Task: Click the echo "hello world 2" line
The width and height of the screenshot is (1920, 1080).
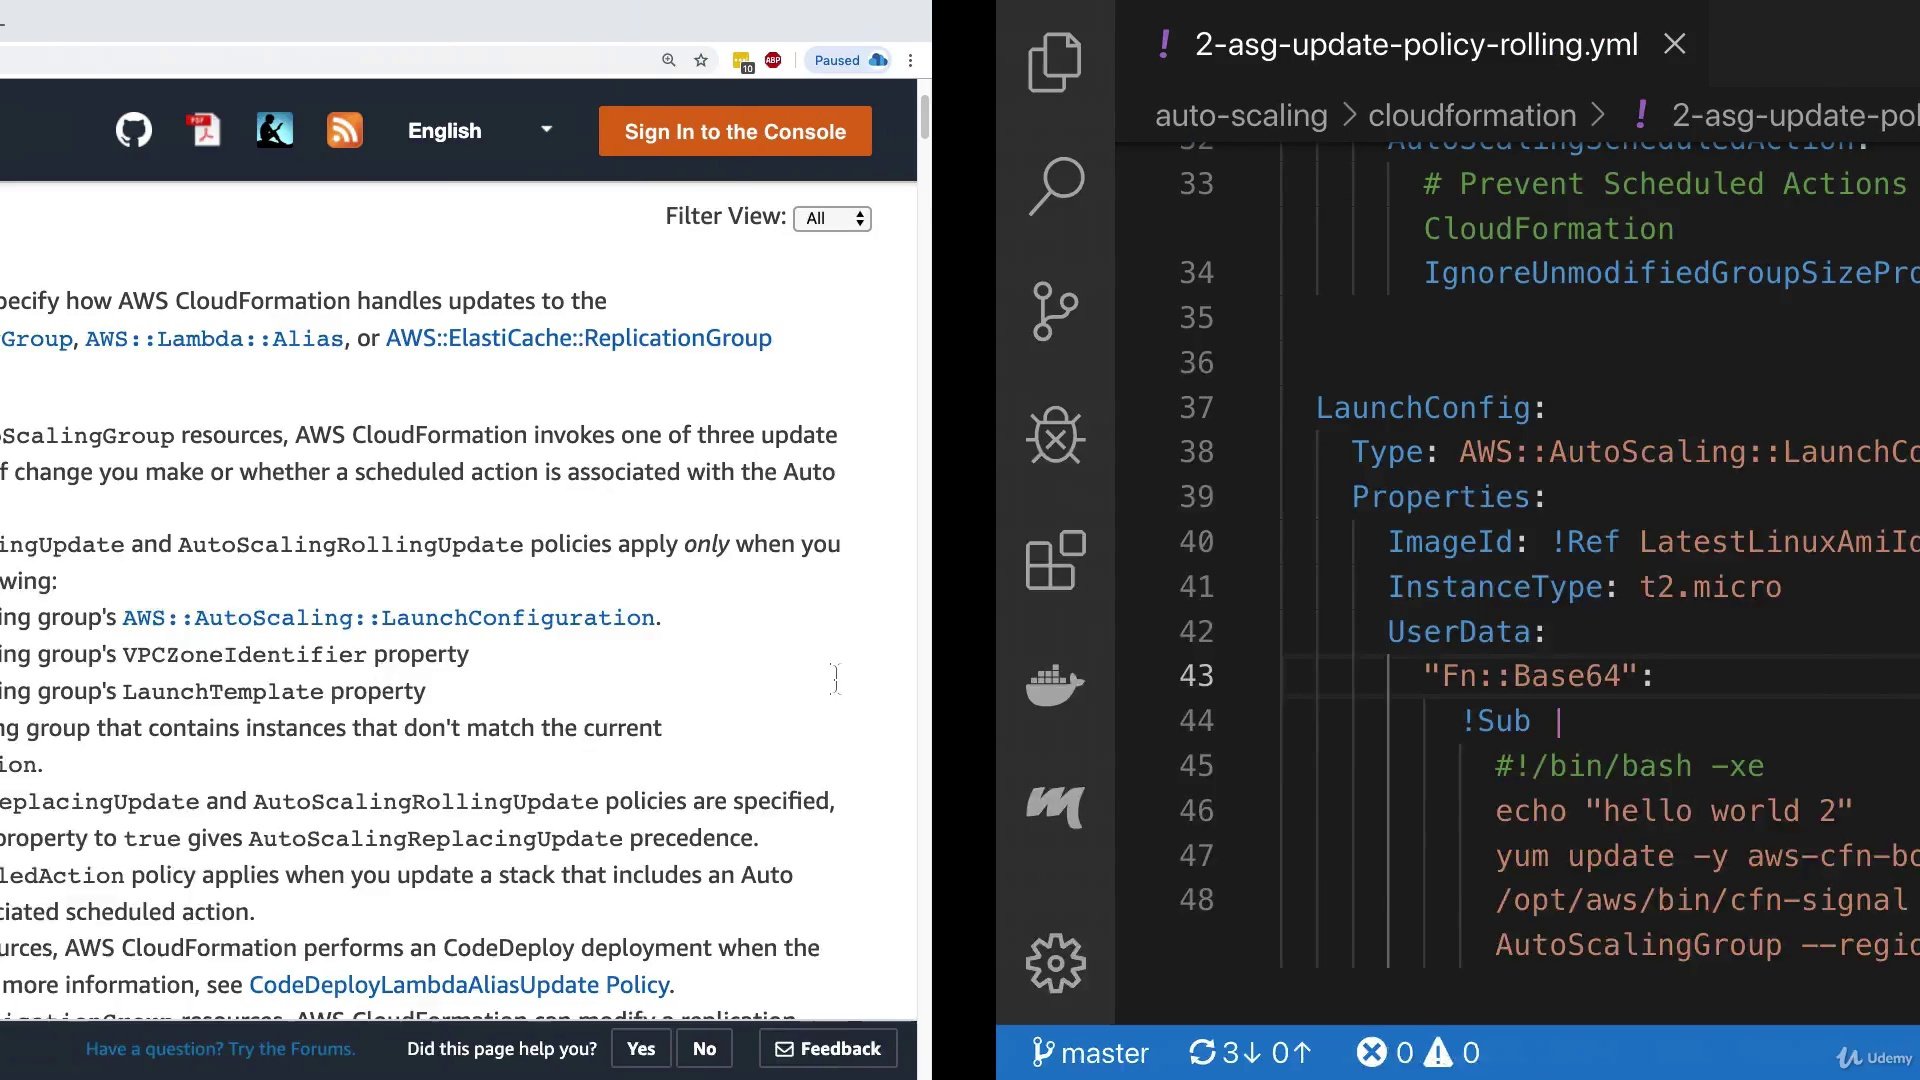Action: pos(1673,811)
